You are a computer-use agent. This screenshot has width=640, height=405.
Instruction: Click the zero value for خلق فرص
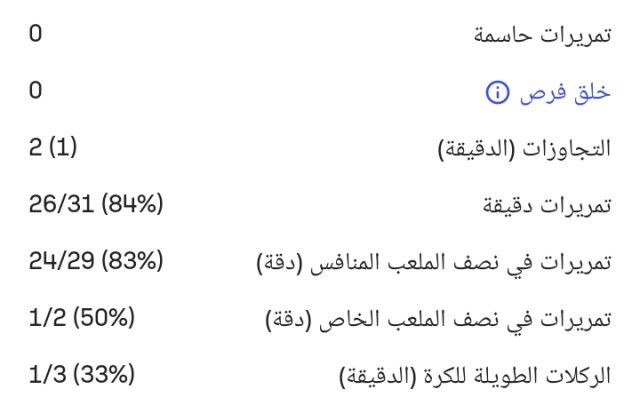(36, 92)
